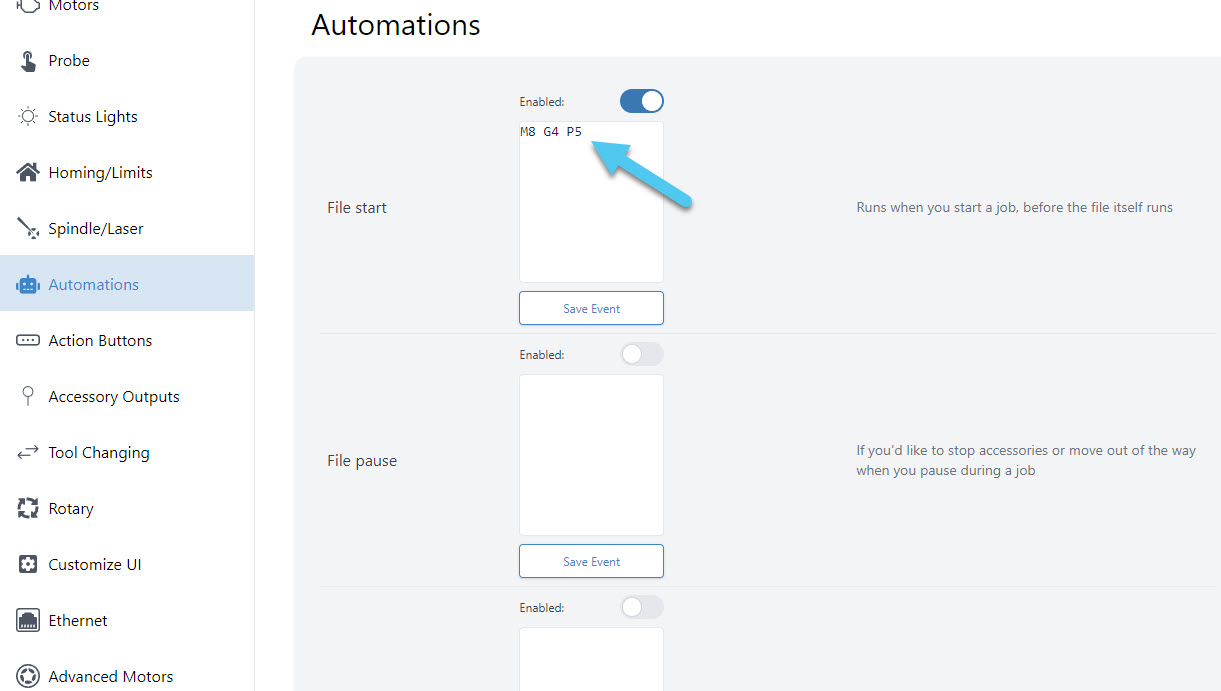
Task: Save the File pause event
Action: click(x=591, y=562)
